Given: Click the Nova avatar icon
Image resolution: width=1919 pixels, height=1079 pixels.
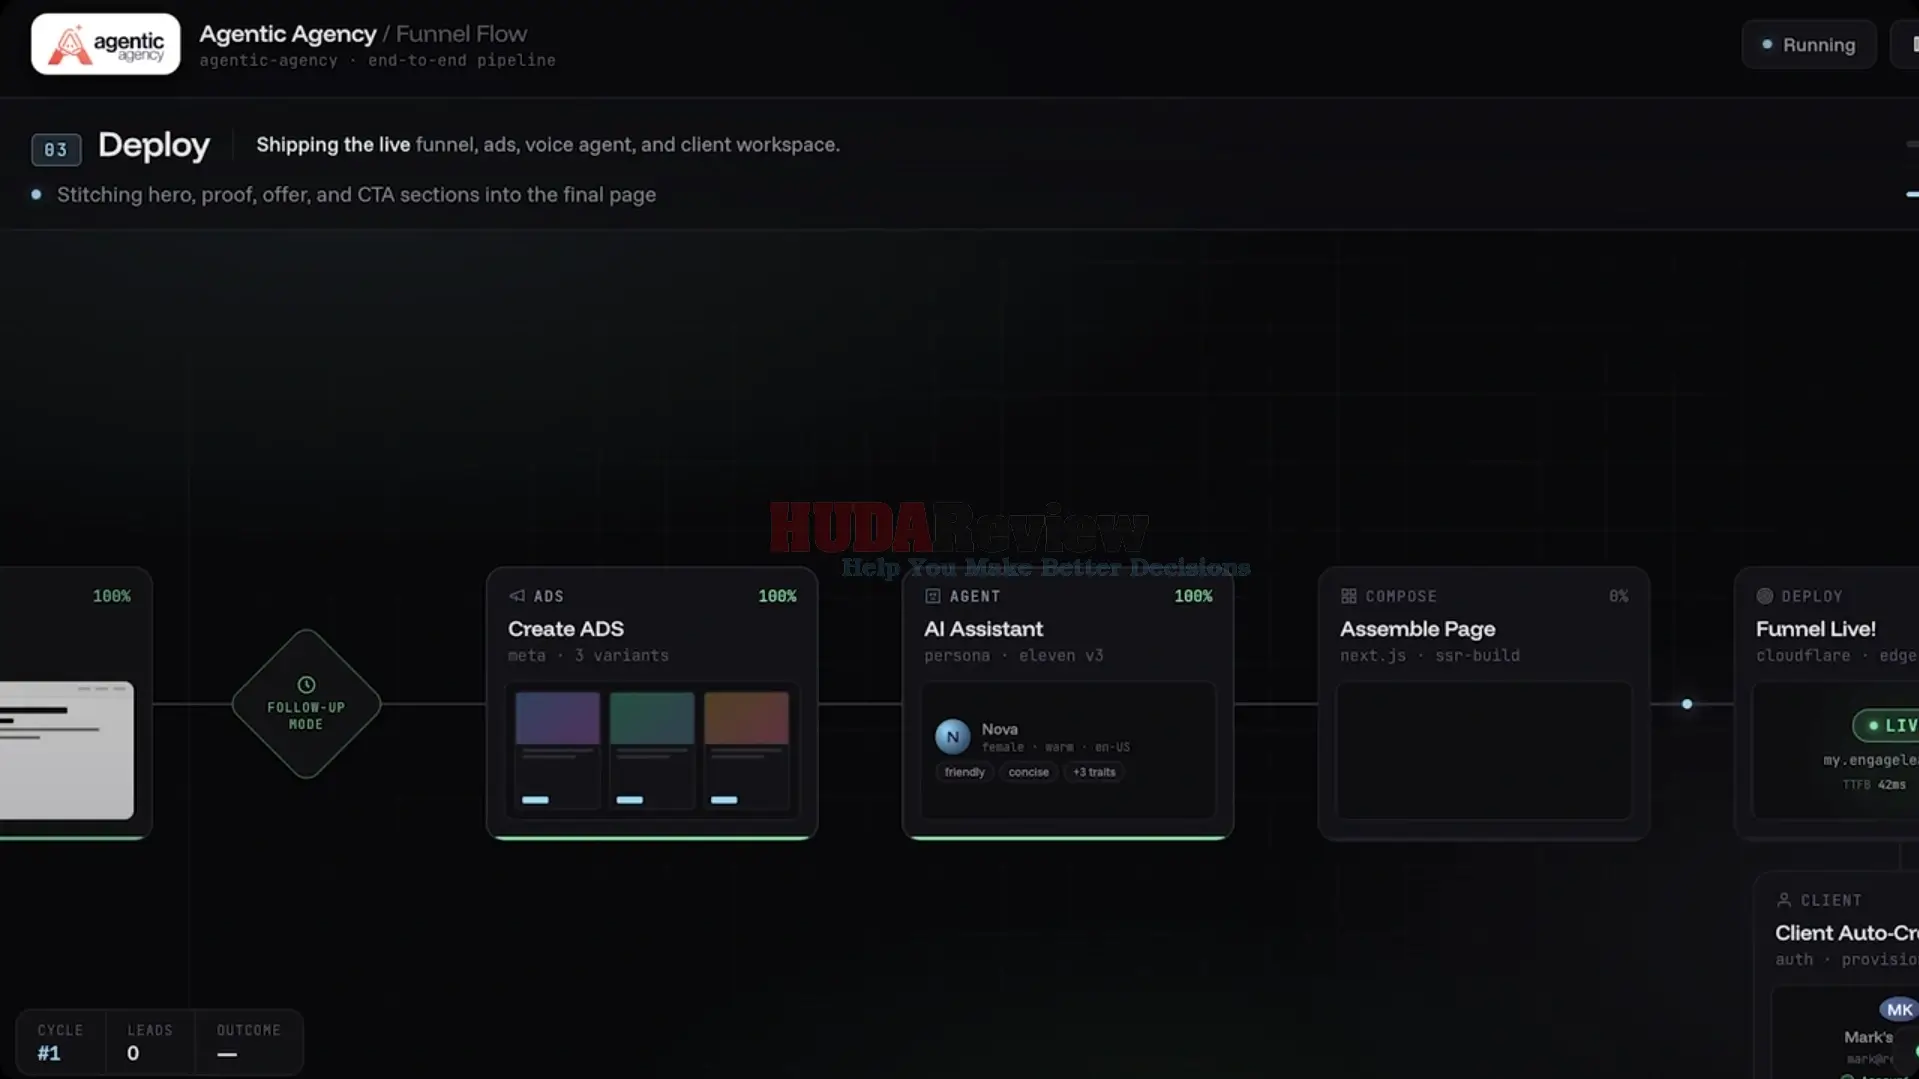Looking at the screenshot, I should tap(952, 737).
